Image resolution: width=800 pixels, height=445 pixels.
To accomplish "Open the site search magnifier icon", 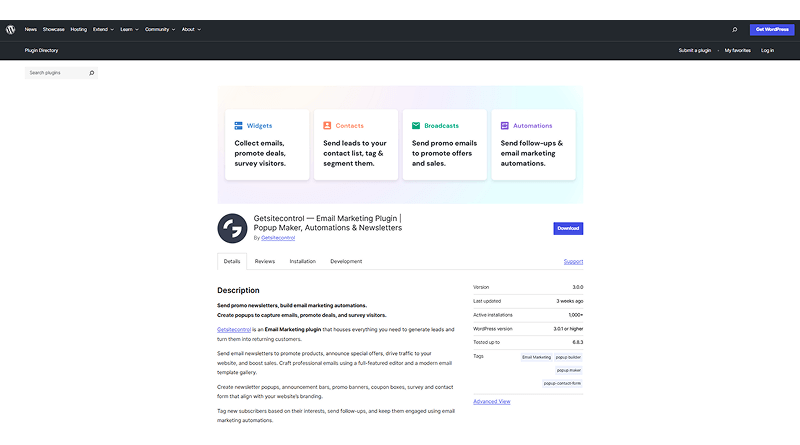I will click(x=735, y=30).
